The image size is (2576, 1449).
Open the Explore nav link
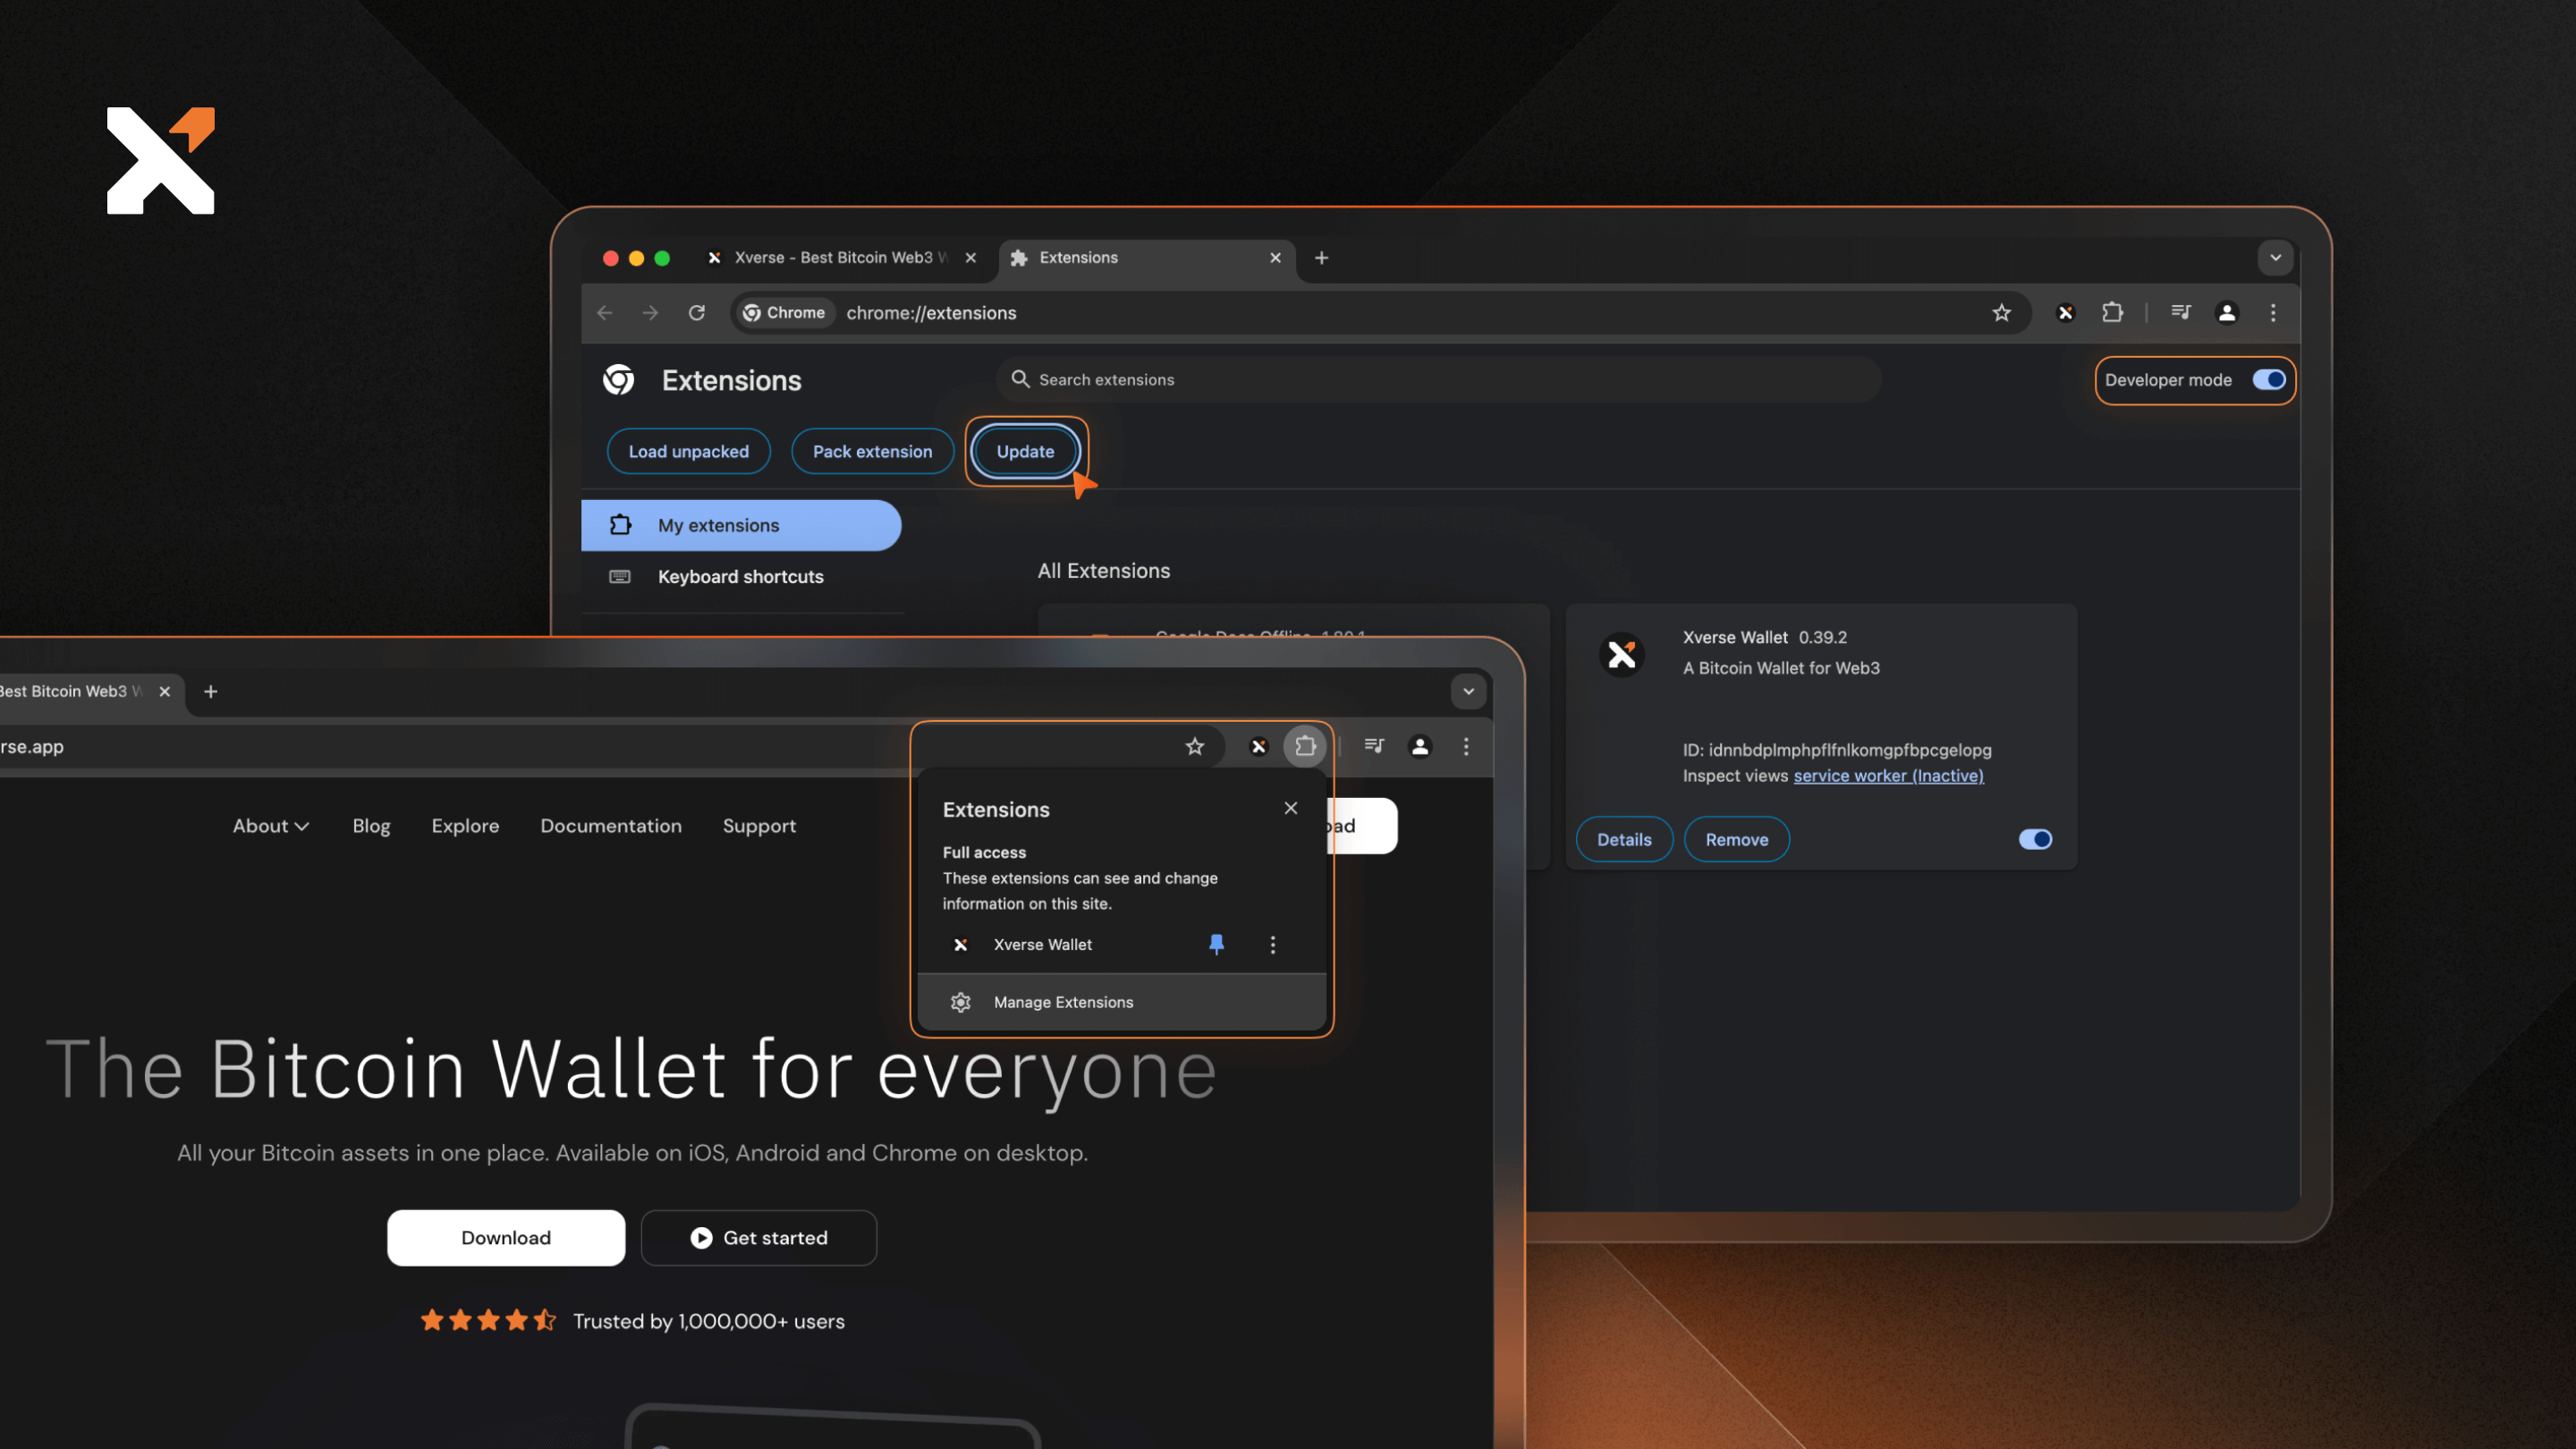(465, 826)
